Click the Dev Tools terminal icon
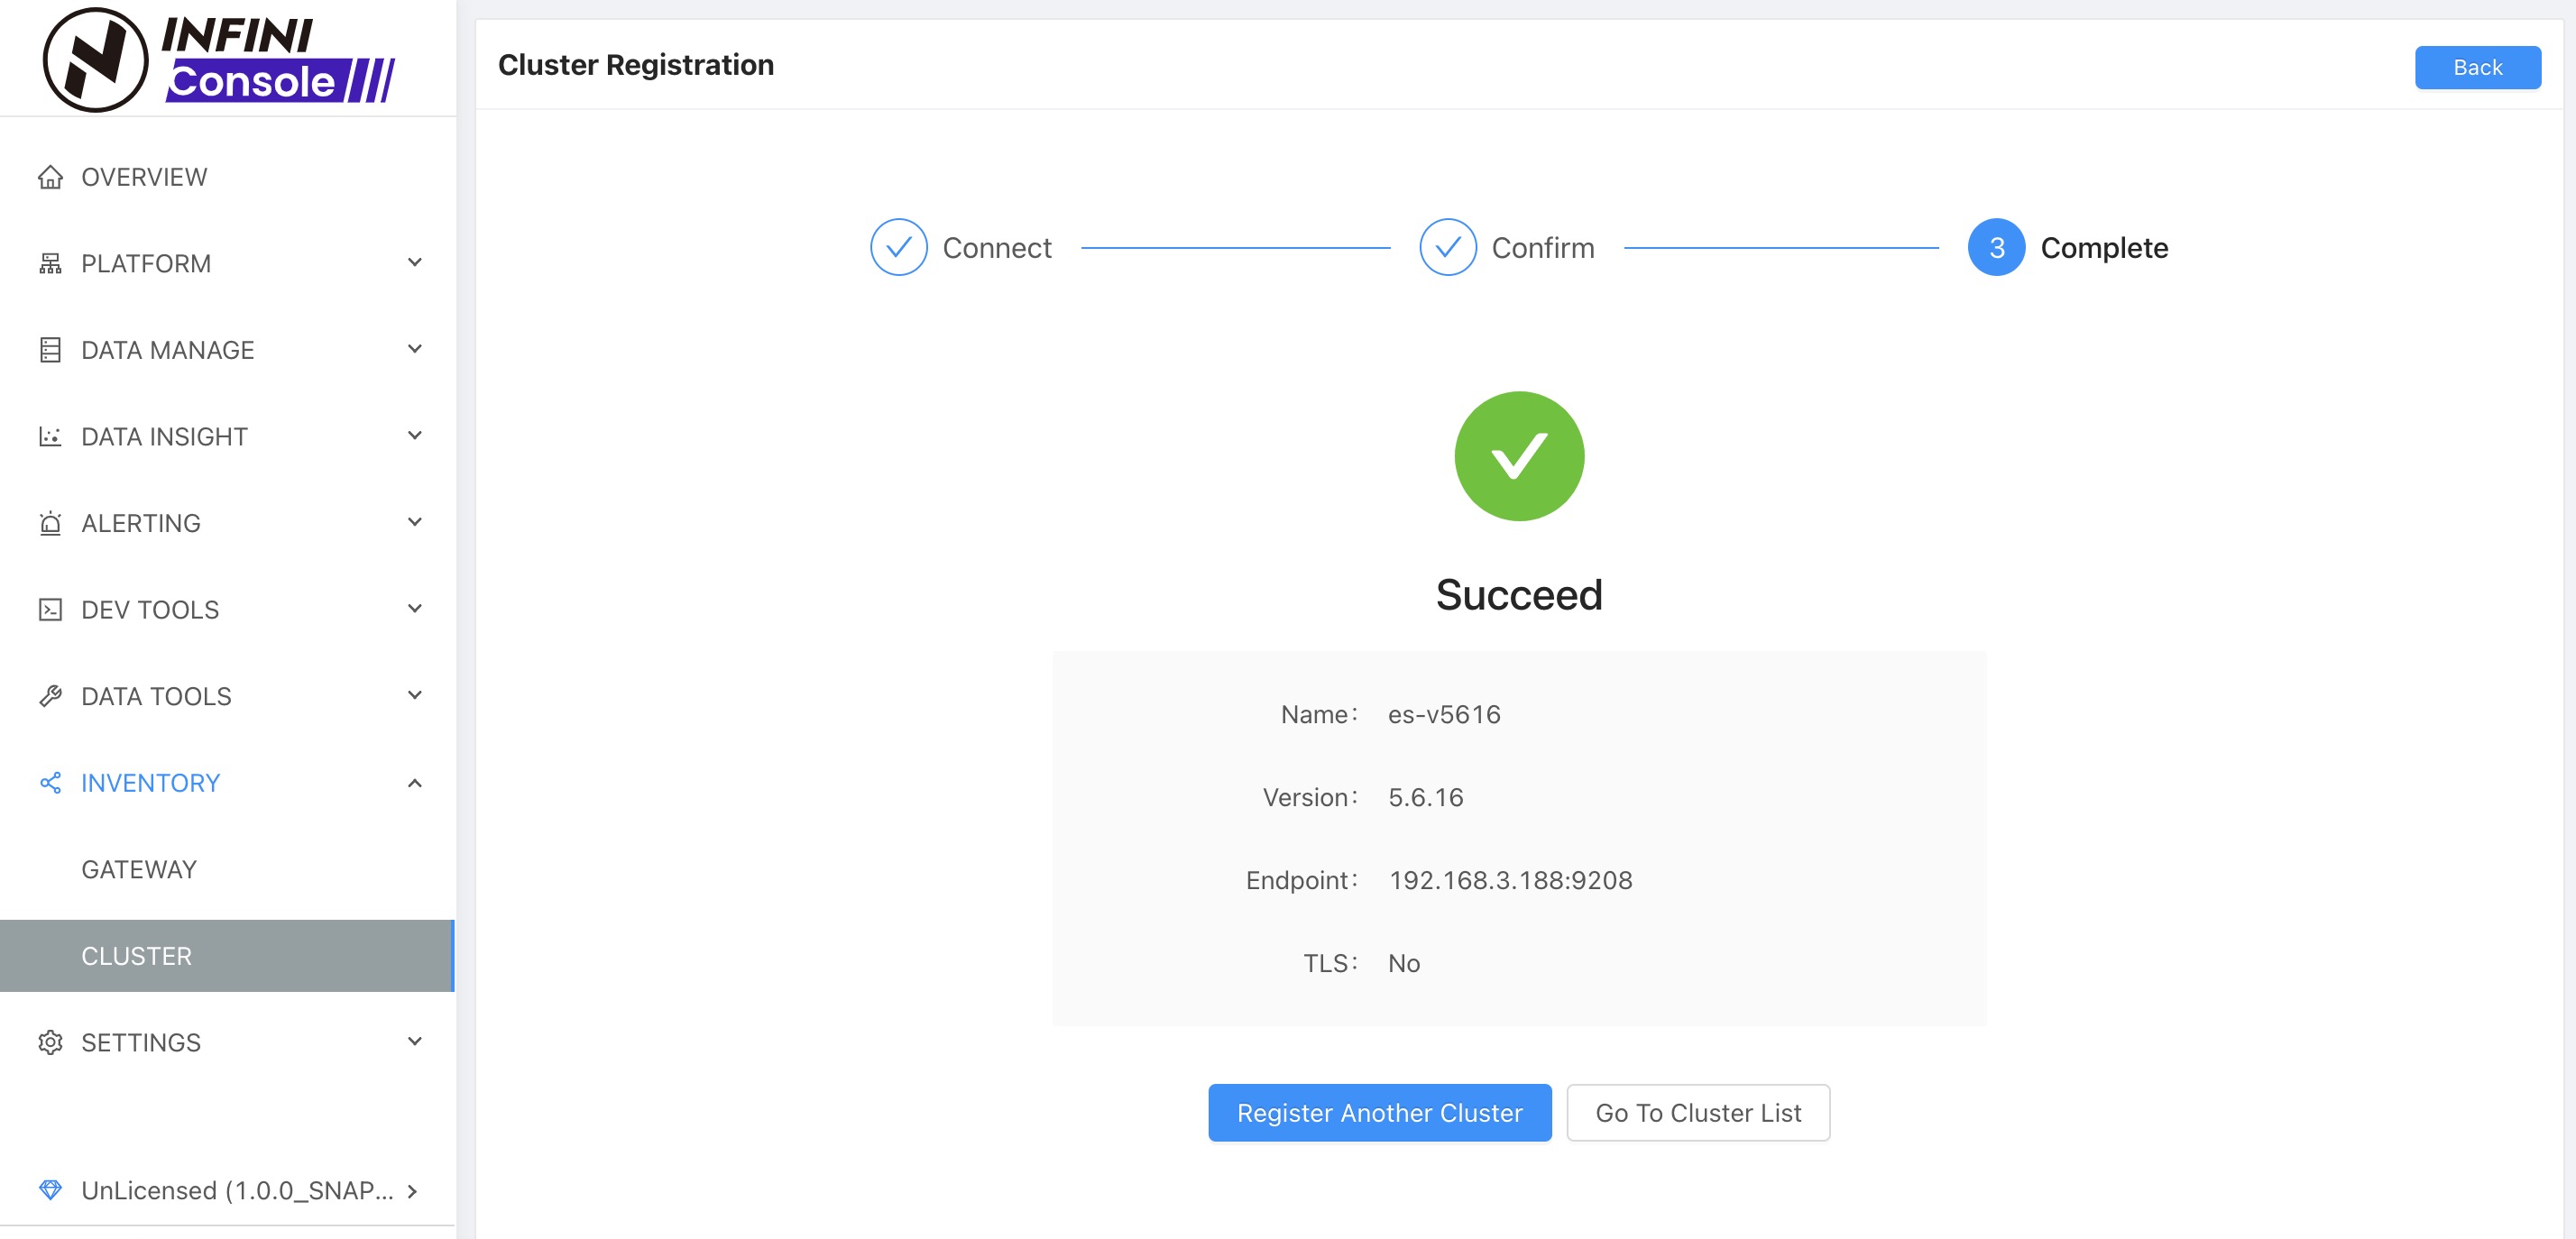The image size is (2576, 1239). [x=50, y=610]
